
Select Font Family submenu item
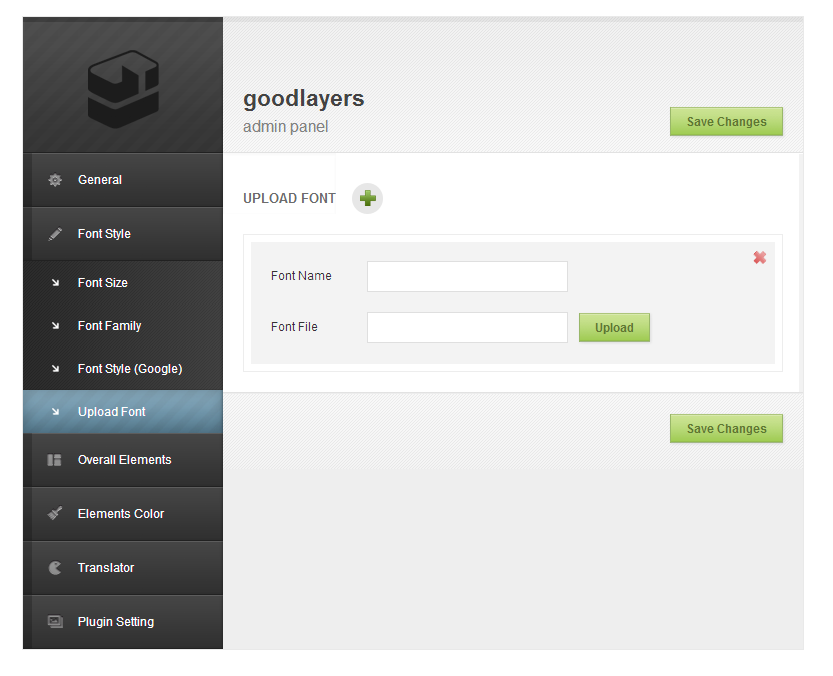[x=123, y=326]
